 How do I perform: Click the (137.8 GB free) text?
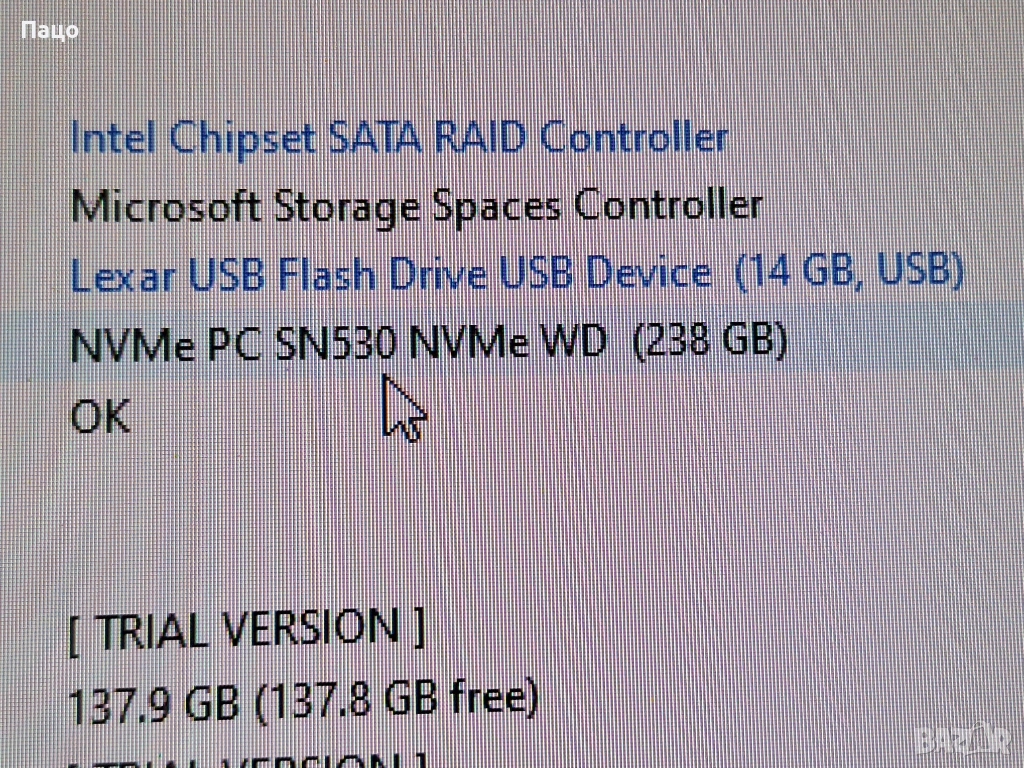[x=396, y=701]
